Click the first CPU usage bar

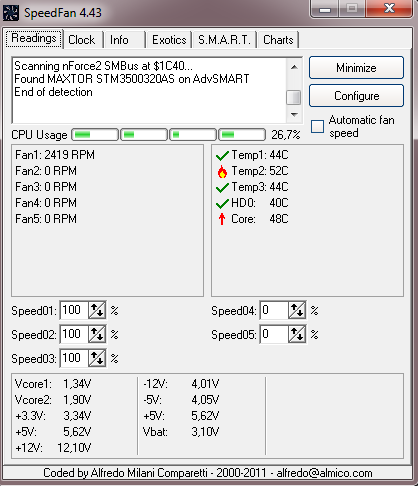[x=95, y=135]
